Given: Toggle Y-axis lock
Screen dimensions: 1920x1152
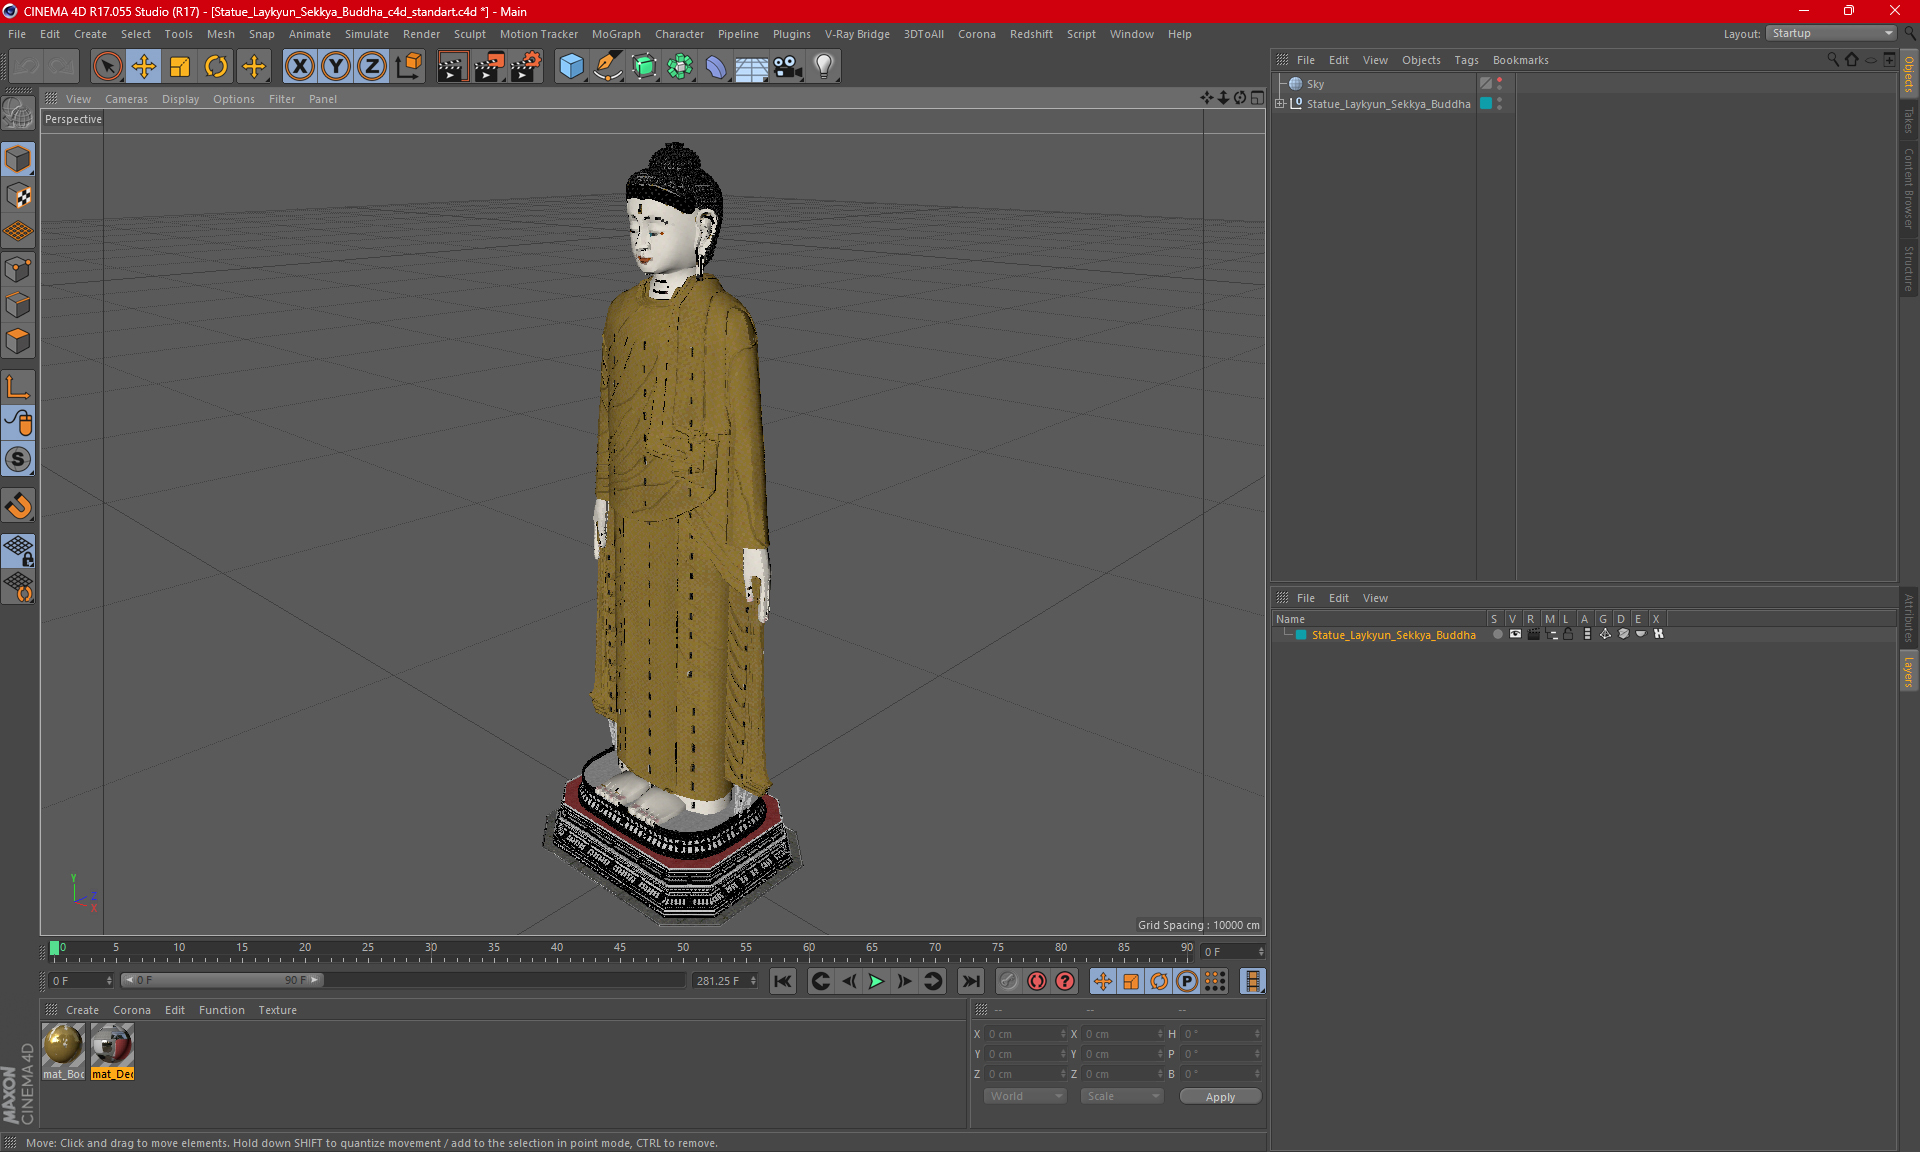Looking at the screenshot, I should coord(336,67).
